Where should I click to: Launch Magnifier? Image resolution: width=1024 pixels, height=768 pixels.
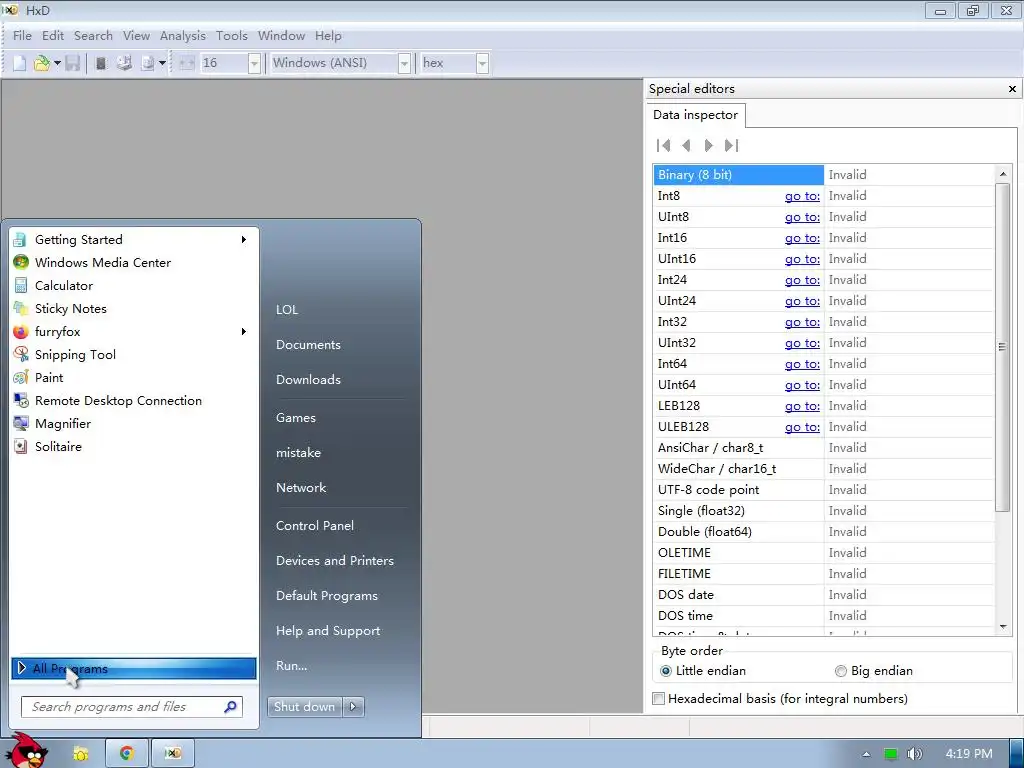coord(133,424)
